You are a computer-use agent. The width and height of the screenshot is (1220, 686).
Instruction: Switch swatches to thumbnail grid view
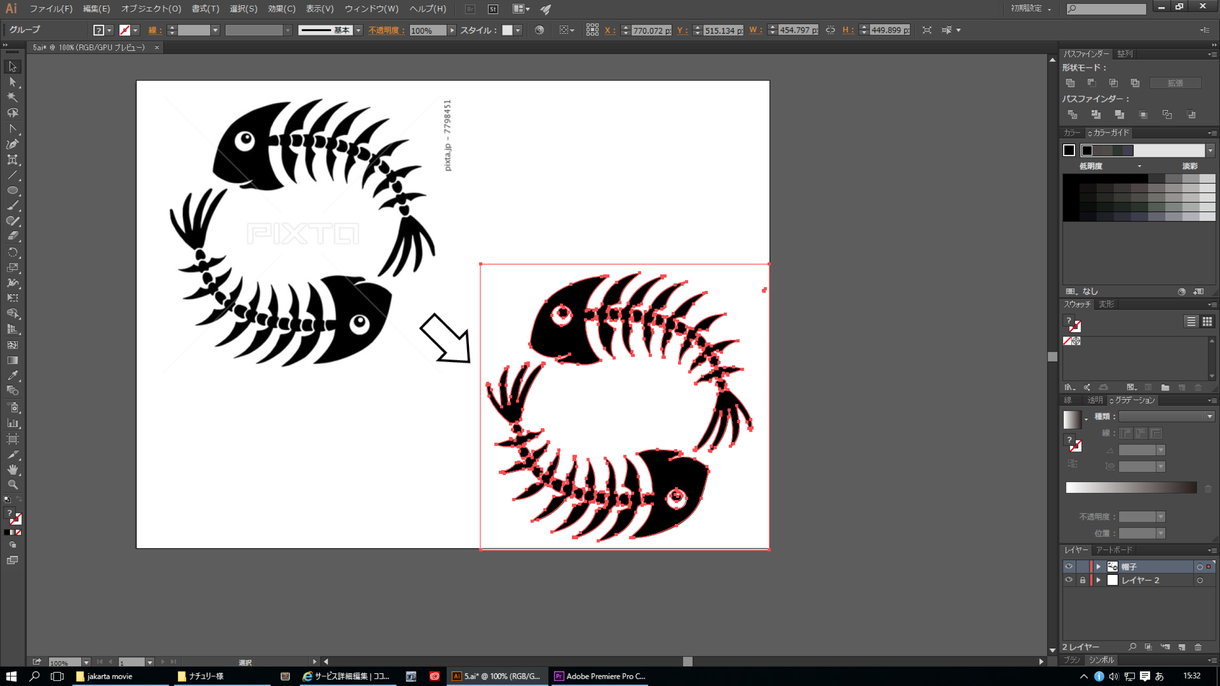click(1207, 322)
